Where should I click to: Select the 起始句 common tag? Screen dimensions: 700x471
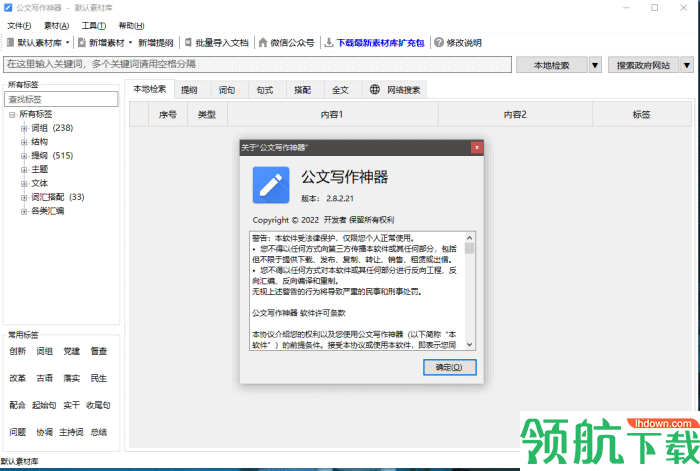[44, 405]
